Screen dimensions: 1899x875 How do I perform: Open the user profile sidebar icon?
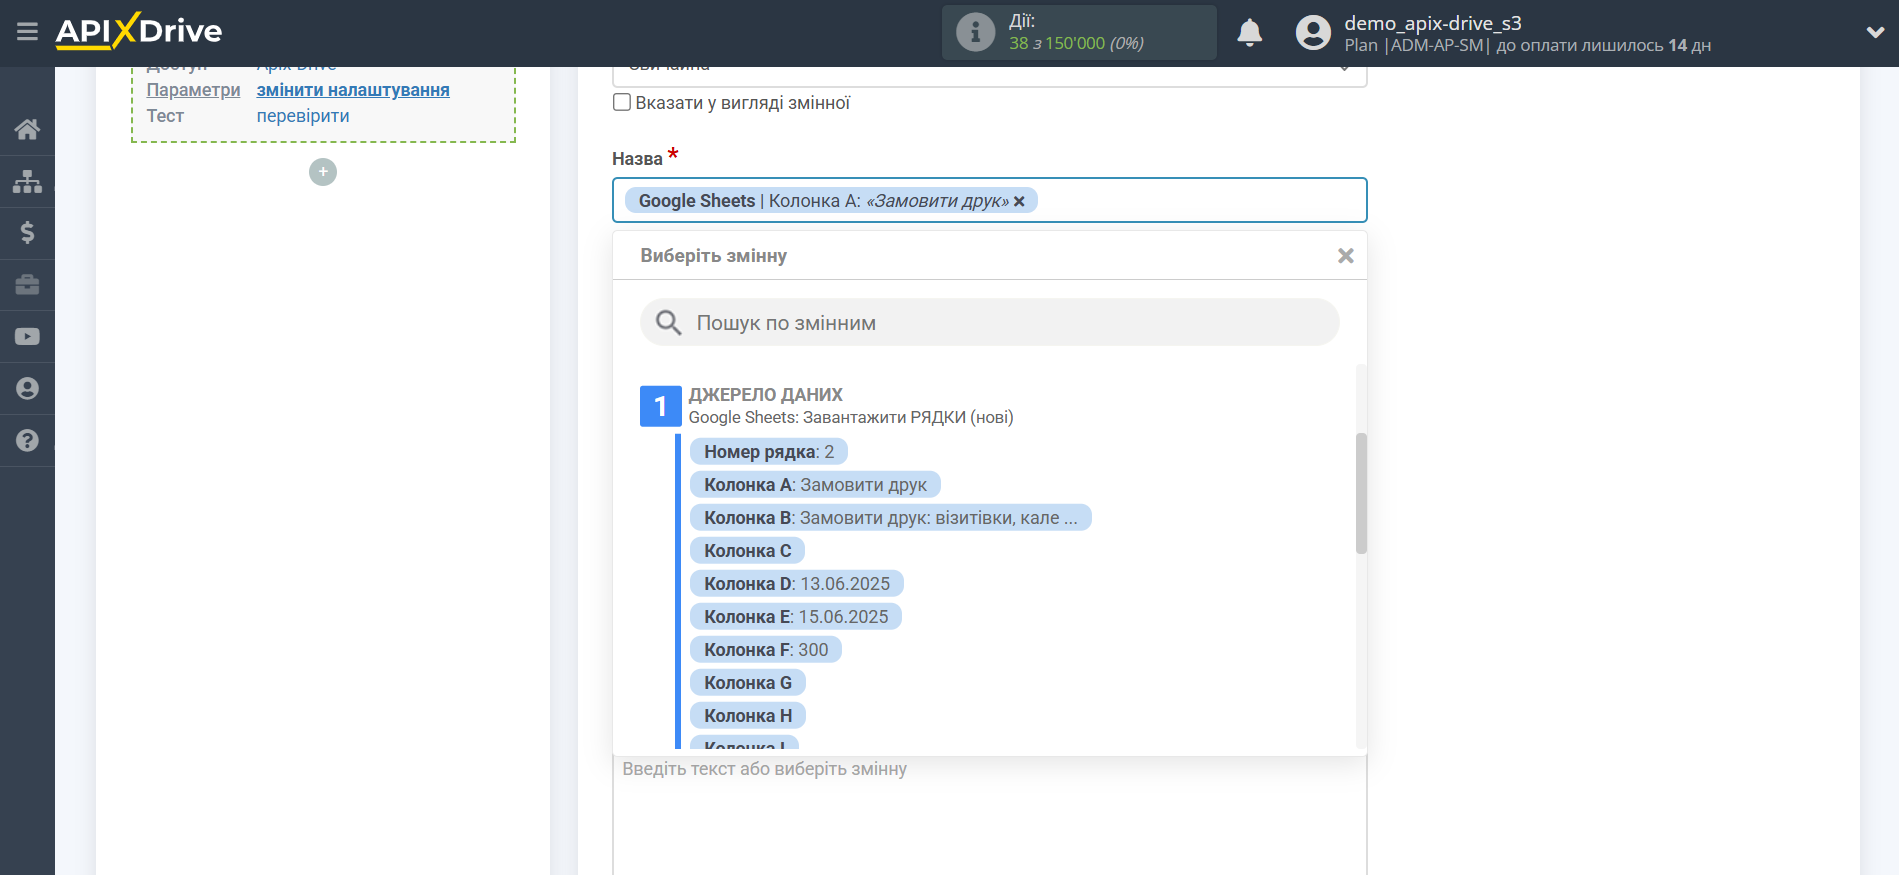[x=27, y=389]
